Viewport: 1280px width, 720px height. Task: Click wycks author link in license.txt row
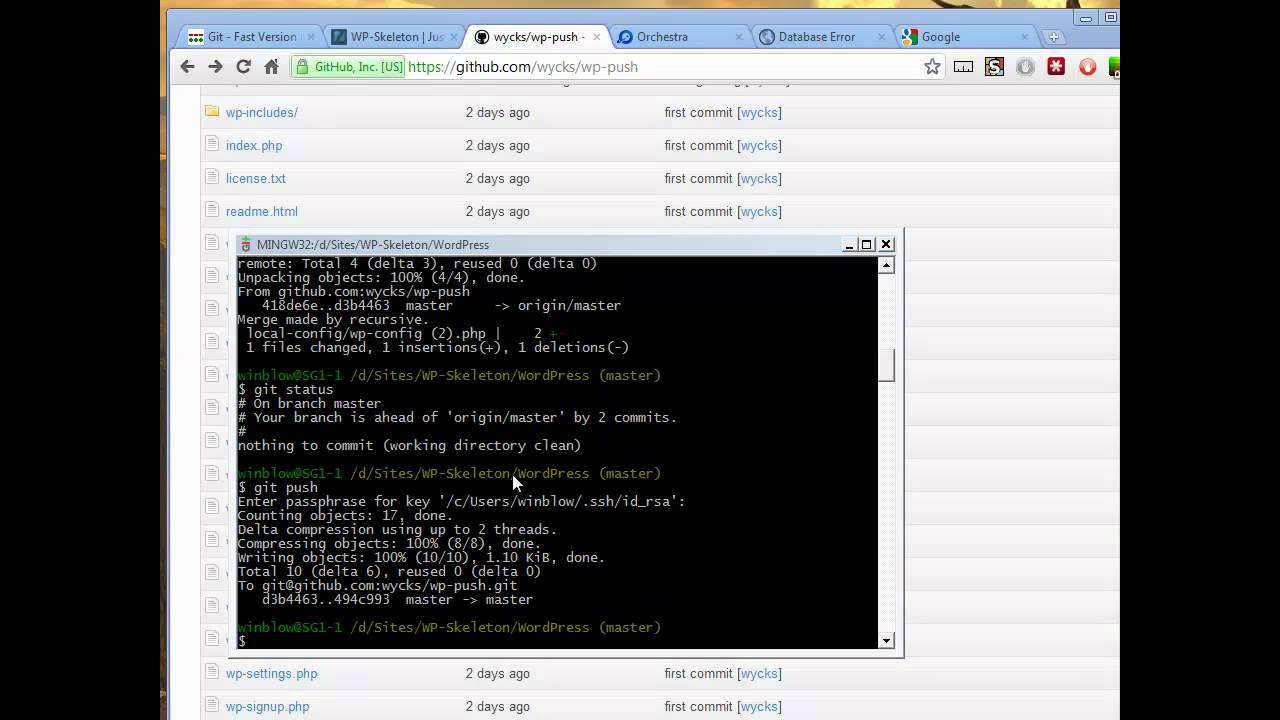click(759, 178)
